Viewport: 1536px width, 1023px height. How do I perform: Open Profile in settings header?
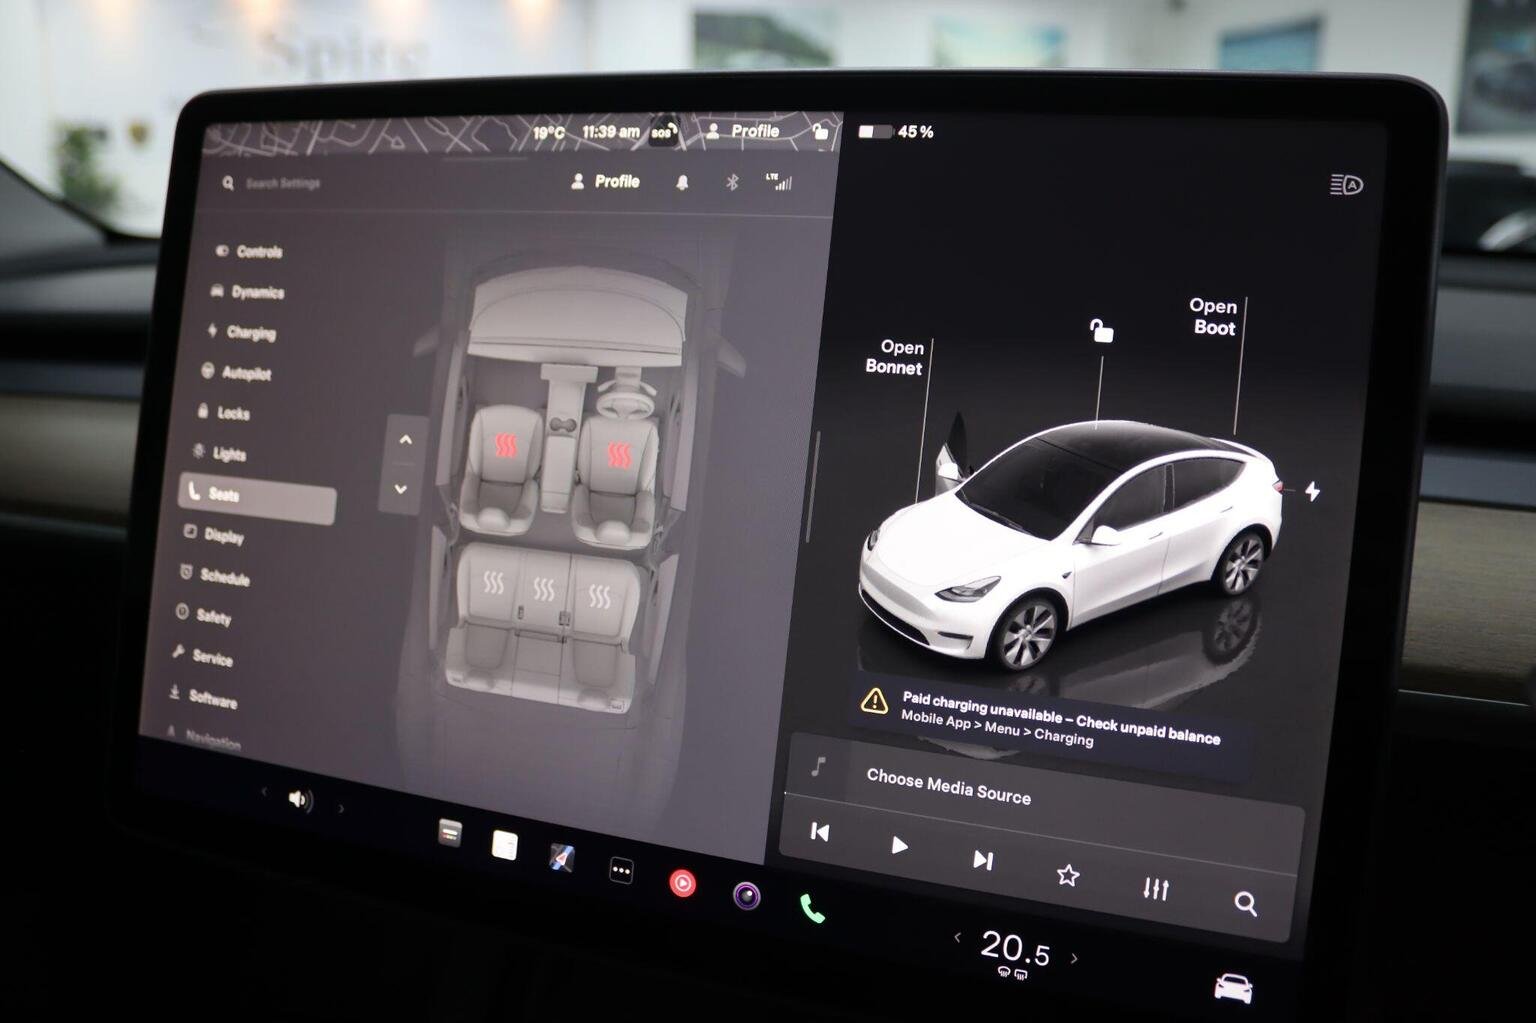pos(605,181)
